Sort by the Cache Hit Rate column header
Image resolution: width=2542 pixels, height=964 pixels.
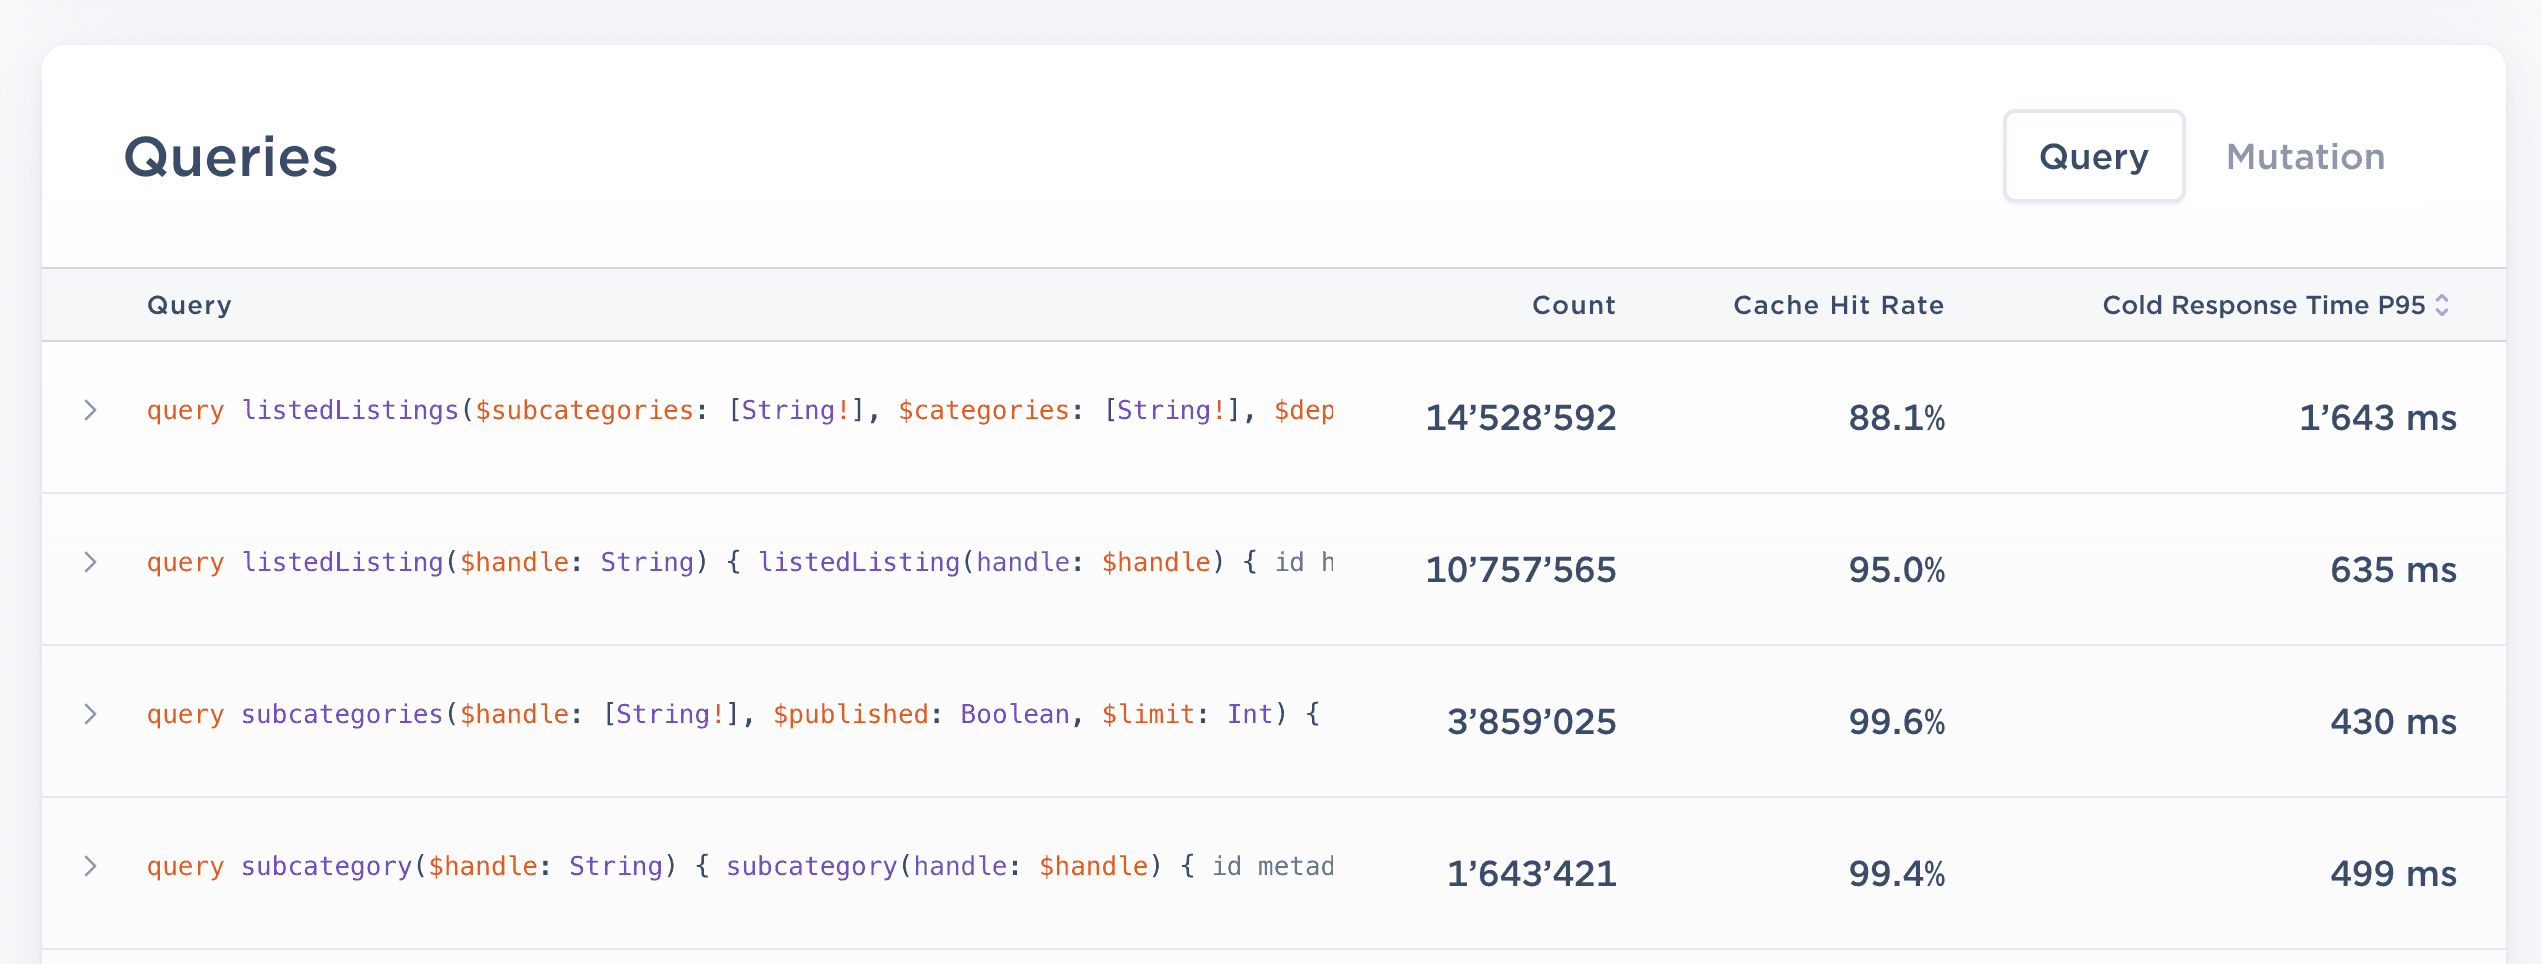(x=1837, y=305)
